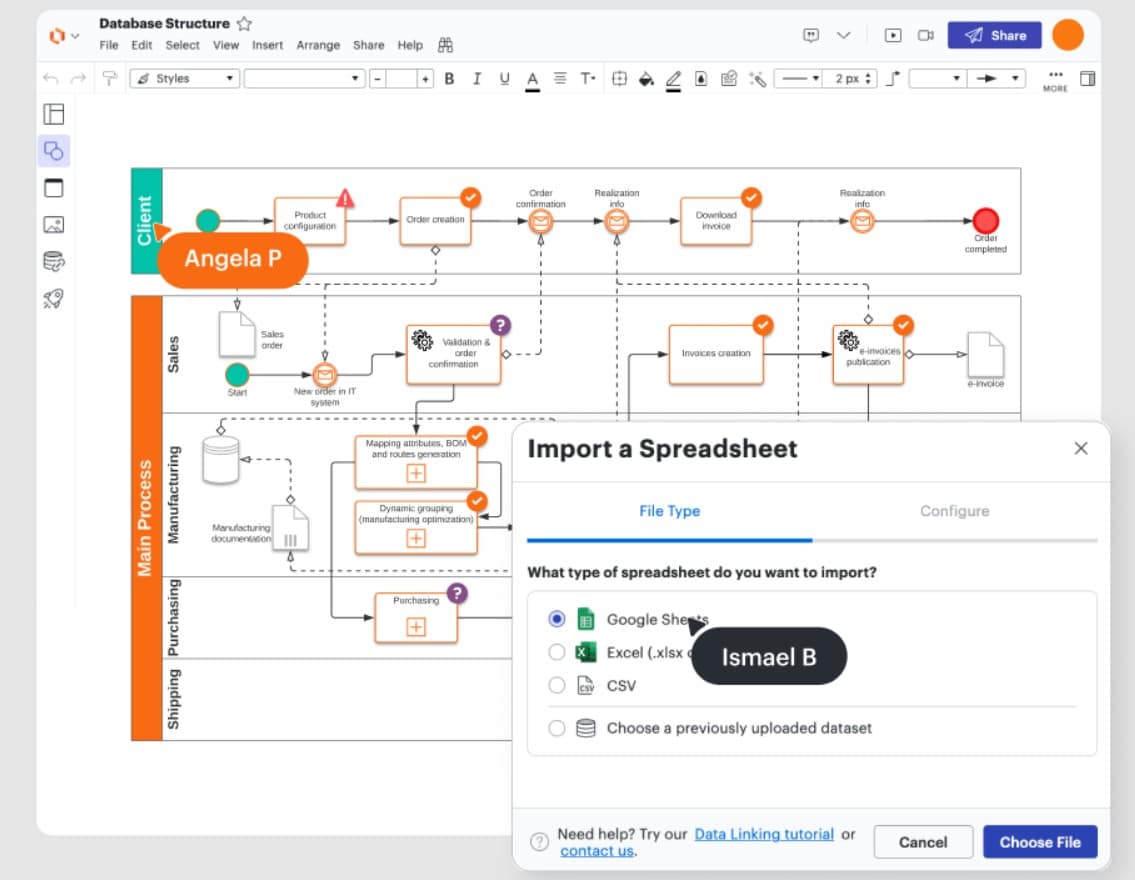Open the View menu
The width and height of the screenshot is (1135, 880).
[x=226, y=45]
